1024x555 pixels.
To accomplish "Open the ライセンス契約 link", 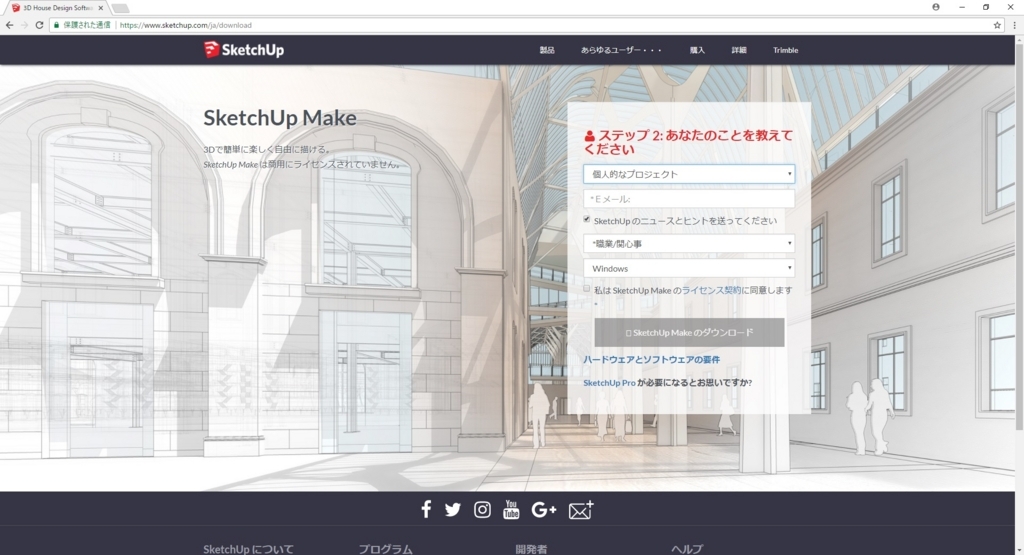I will pos(711,290).
